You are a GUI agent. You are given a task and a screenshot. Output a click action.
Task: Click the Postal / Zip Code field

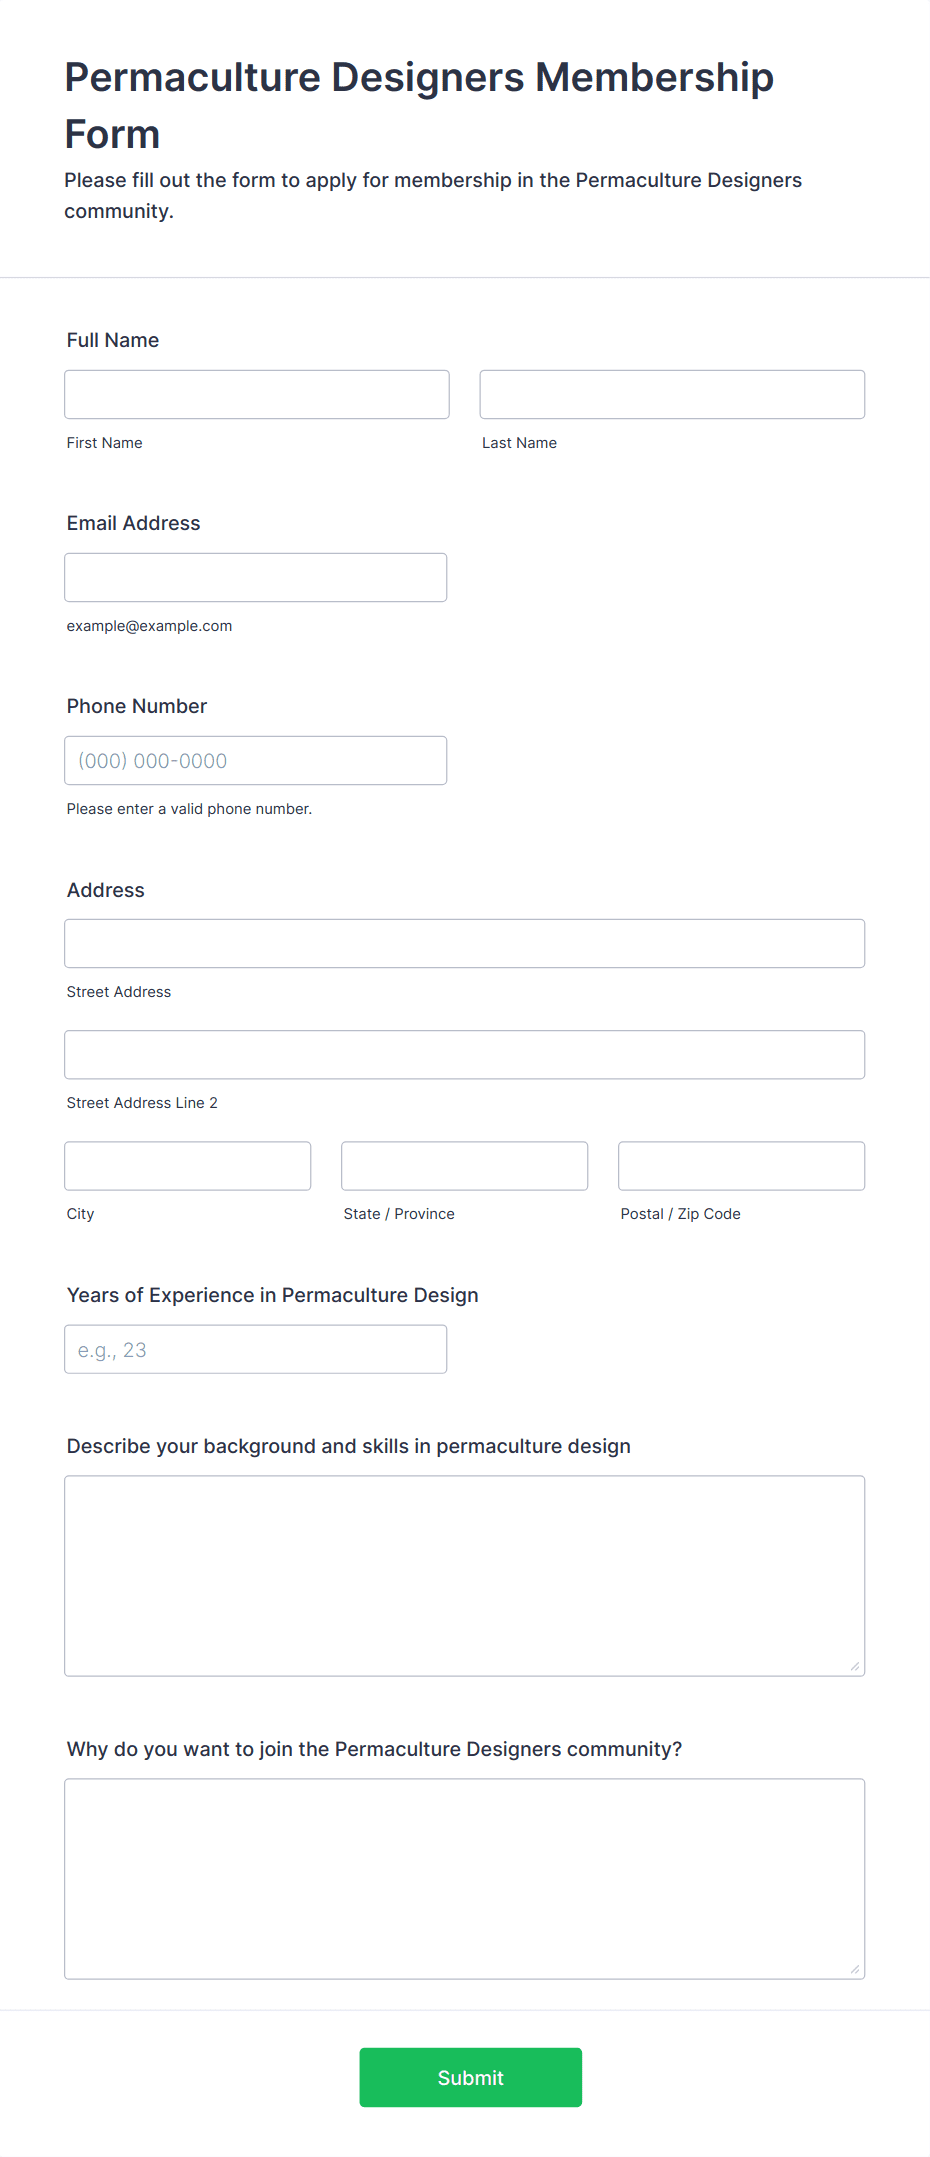point(742,1165)
